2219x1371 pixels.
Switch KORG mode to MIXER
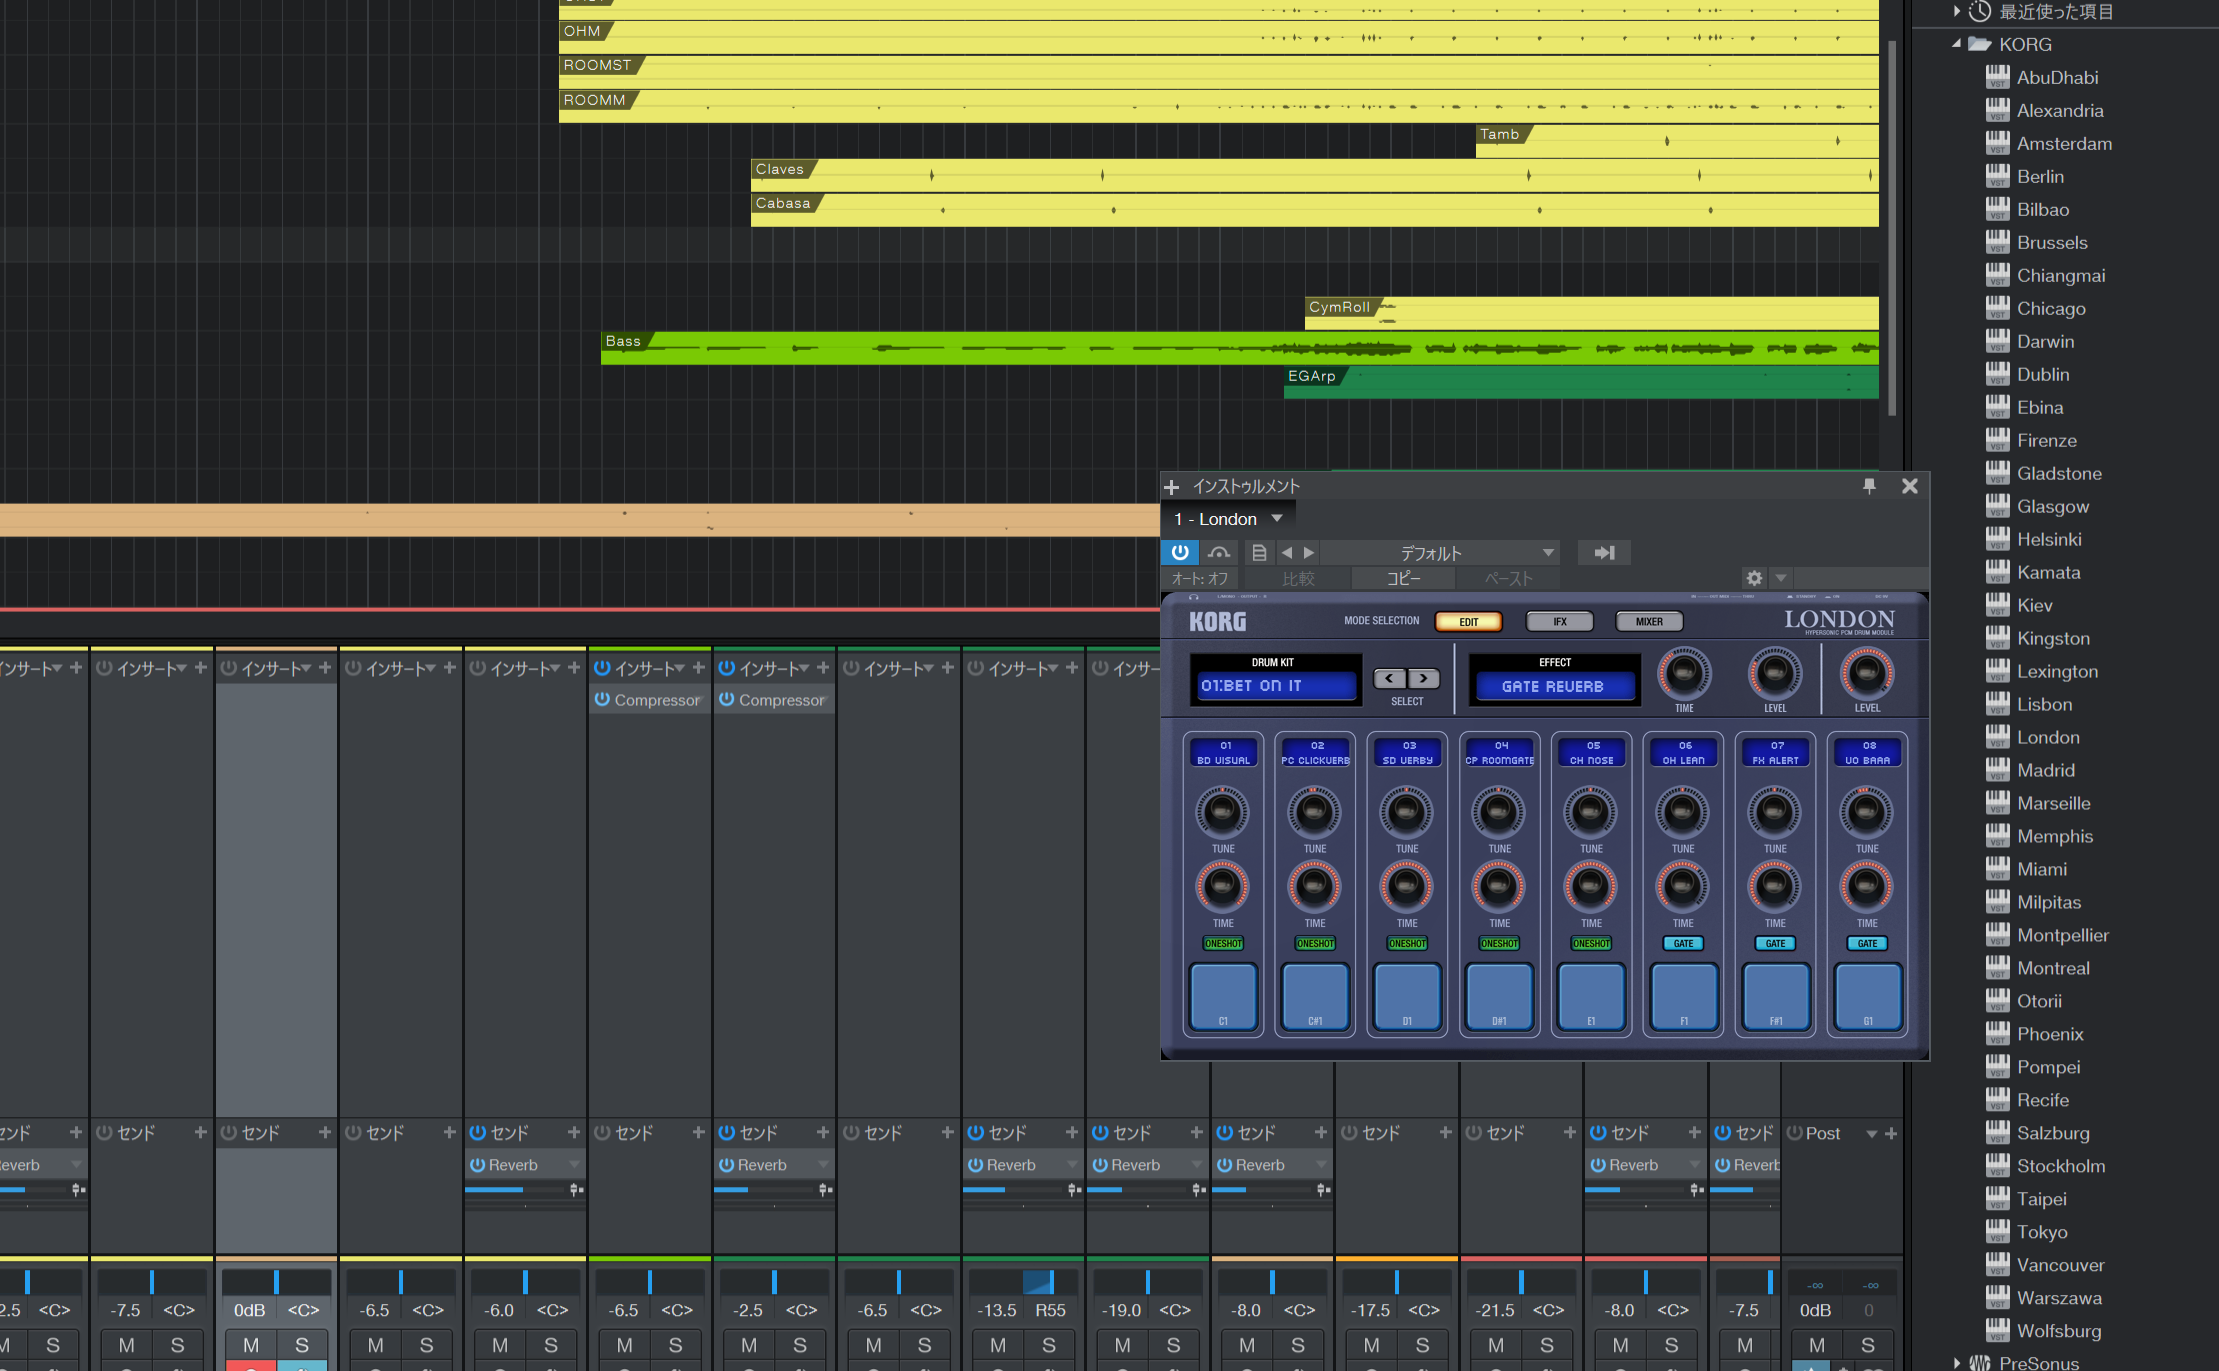point(1649,621)
